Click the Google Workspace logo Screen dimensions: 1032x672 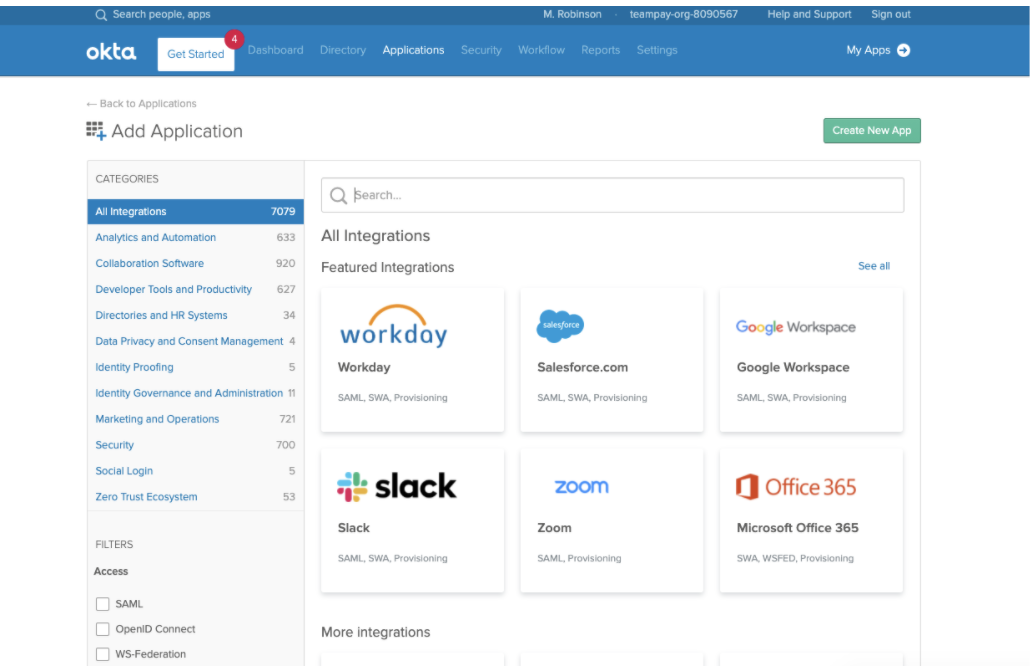tap(796, 327)
